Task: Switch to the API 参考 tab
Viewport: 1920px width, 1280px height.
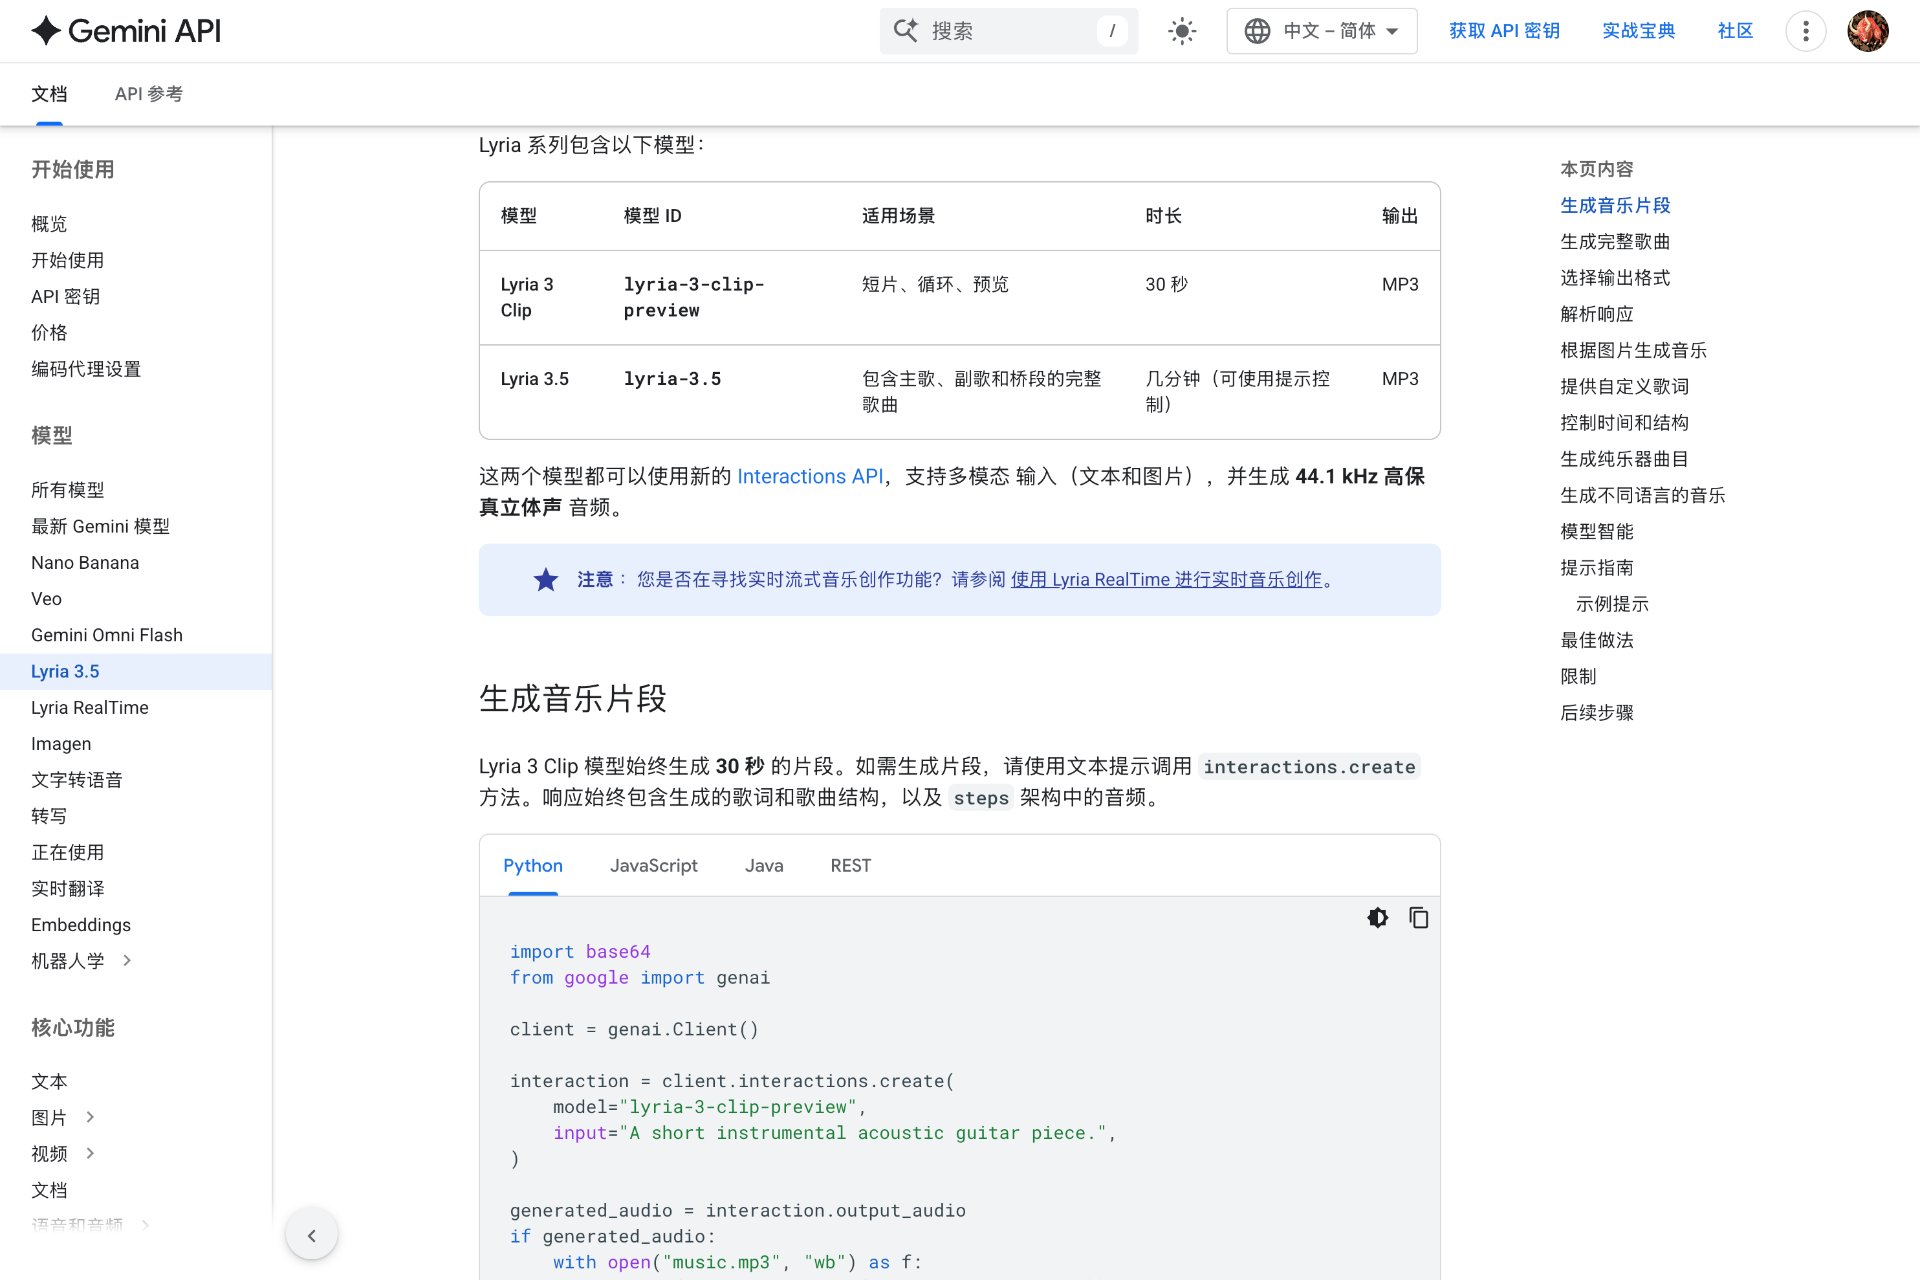Action: click(x=149, y=94)
